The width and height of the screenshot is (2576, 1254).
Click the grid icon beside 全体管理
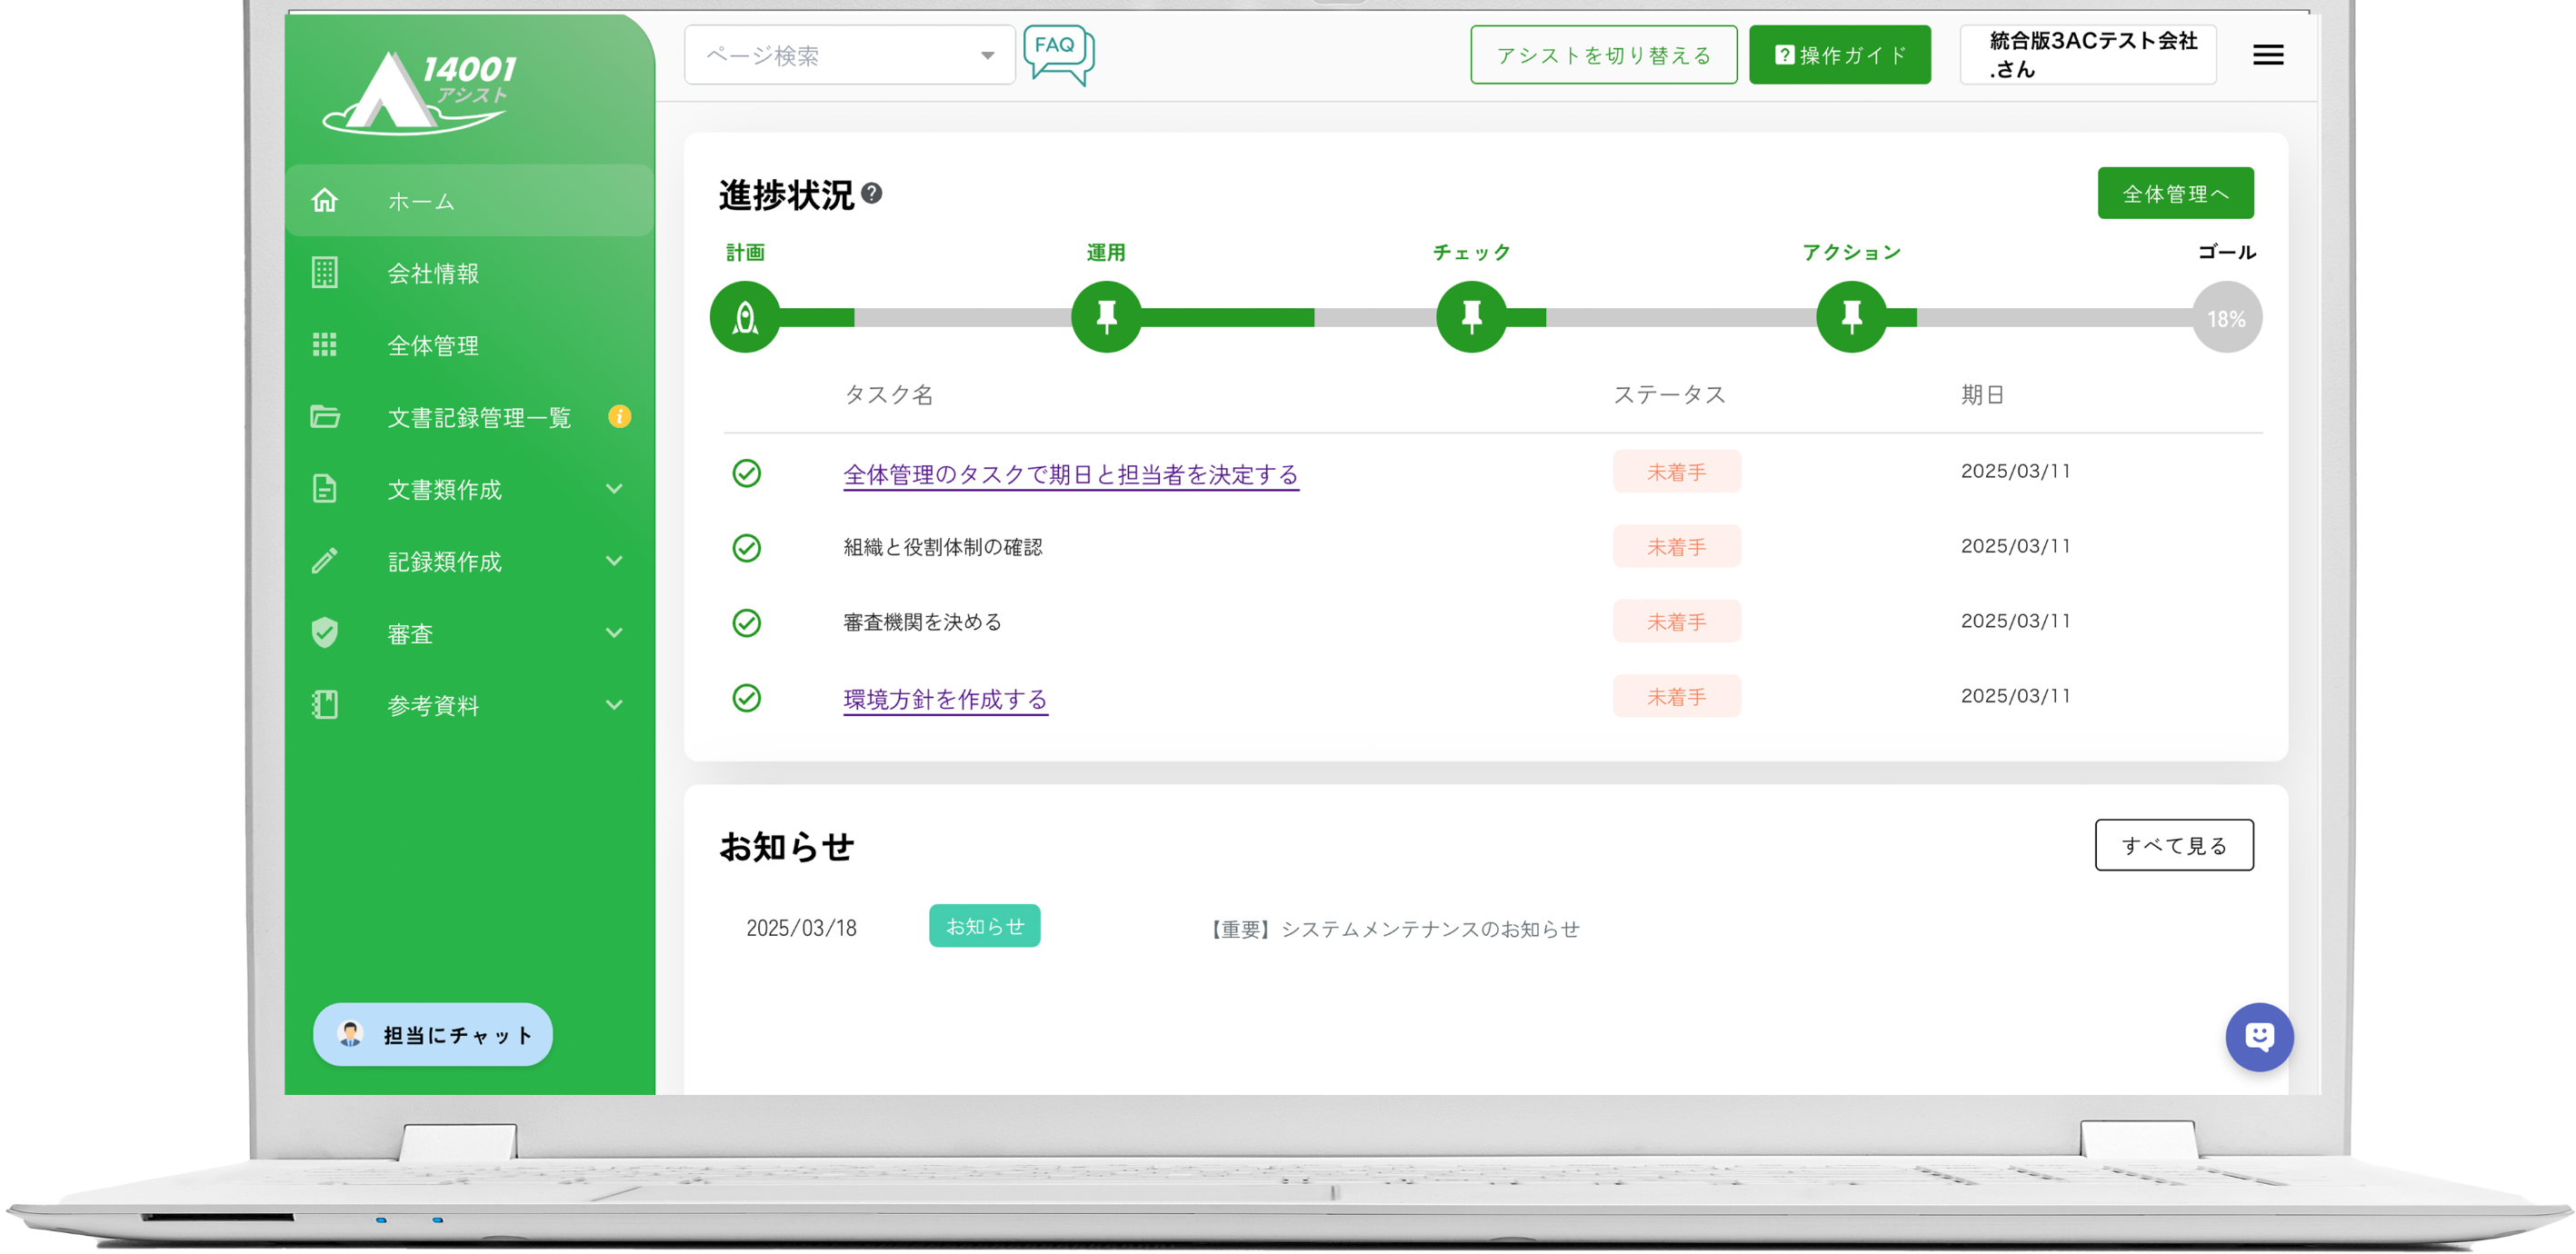(x=324, y=344)
